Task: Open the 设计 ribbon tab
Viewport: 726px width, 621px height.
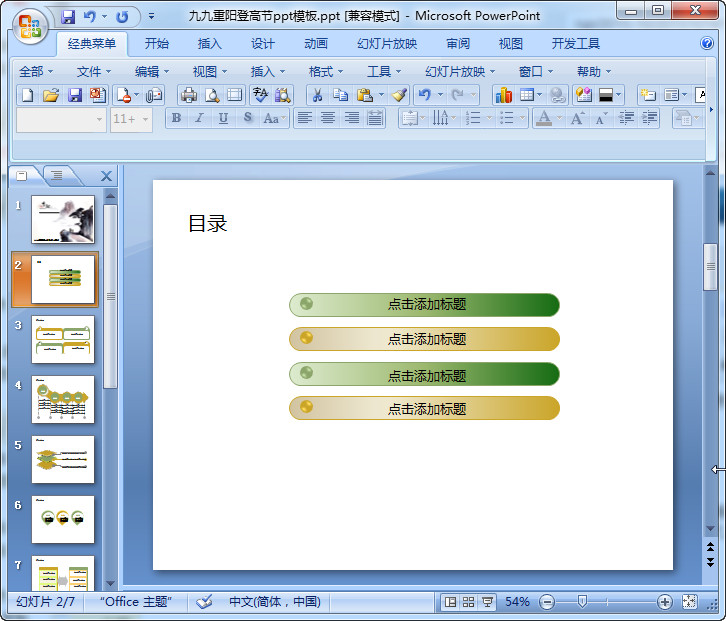Action: (x=263, y=44)
